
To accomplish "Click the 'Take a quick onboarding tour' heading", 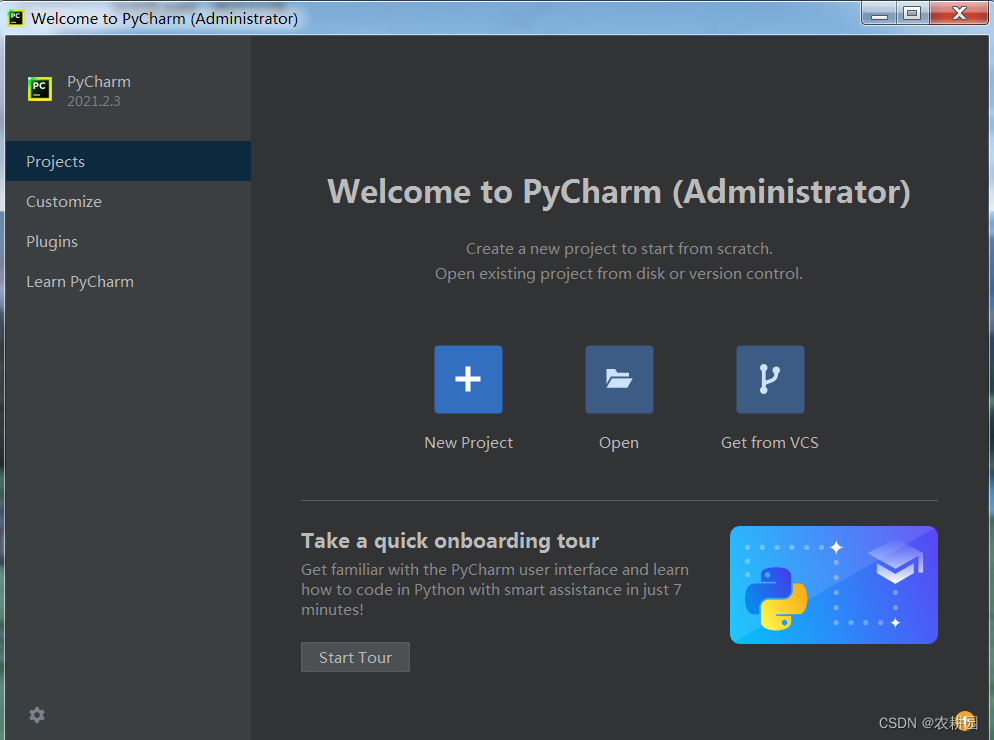I will 449,541.
